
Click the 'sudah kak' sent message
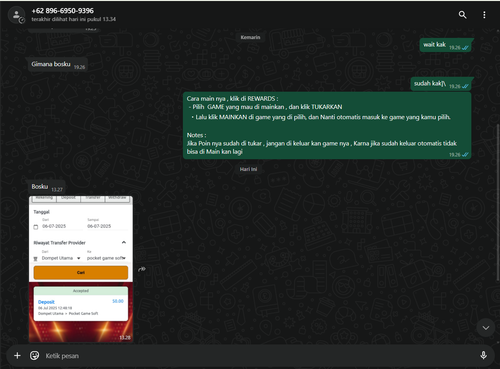coord(441,84)
